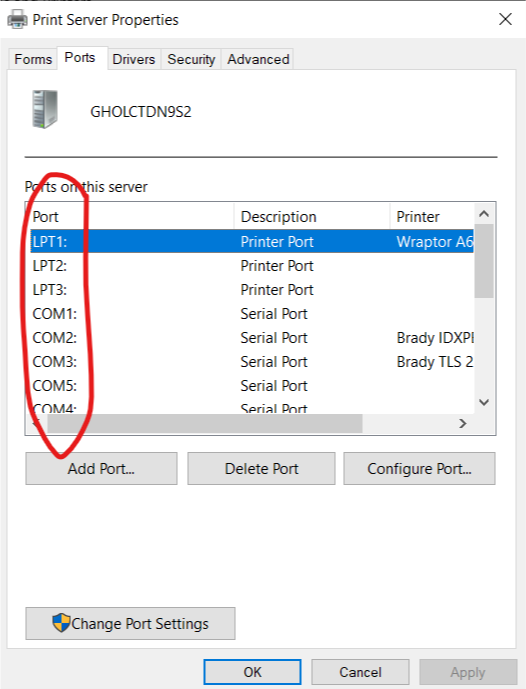The image size is (526, 689).
Task: Click Change Port Settings button
Action: click(x=131, y=623)
